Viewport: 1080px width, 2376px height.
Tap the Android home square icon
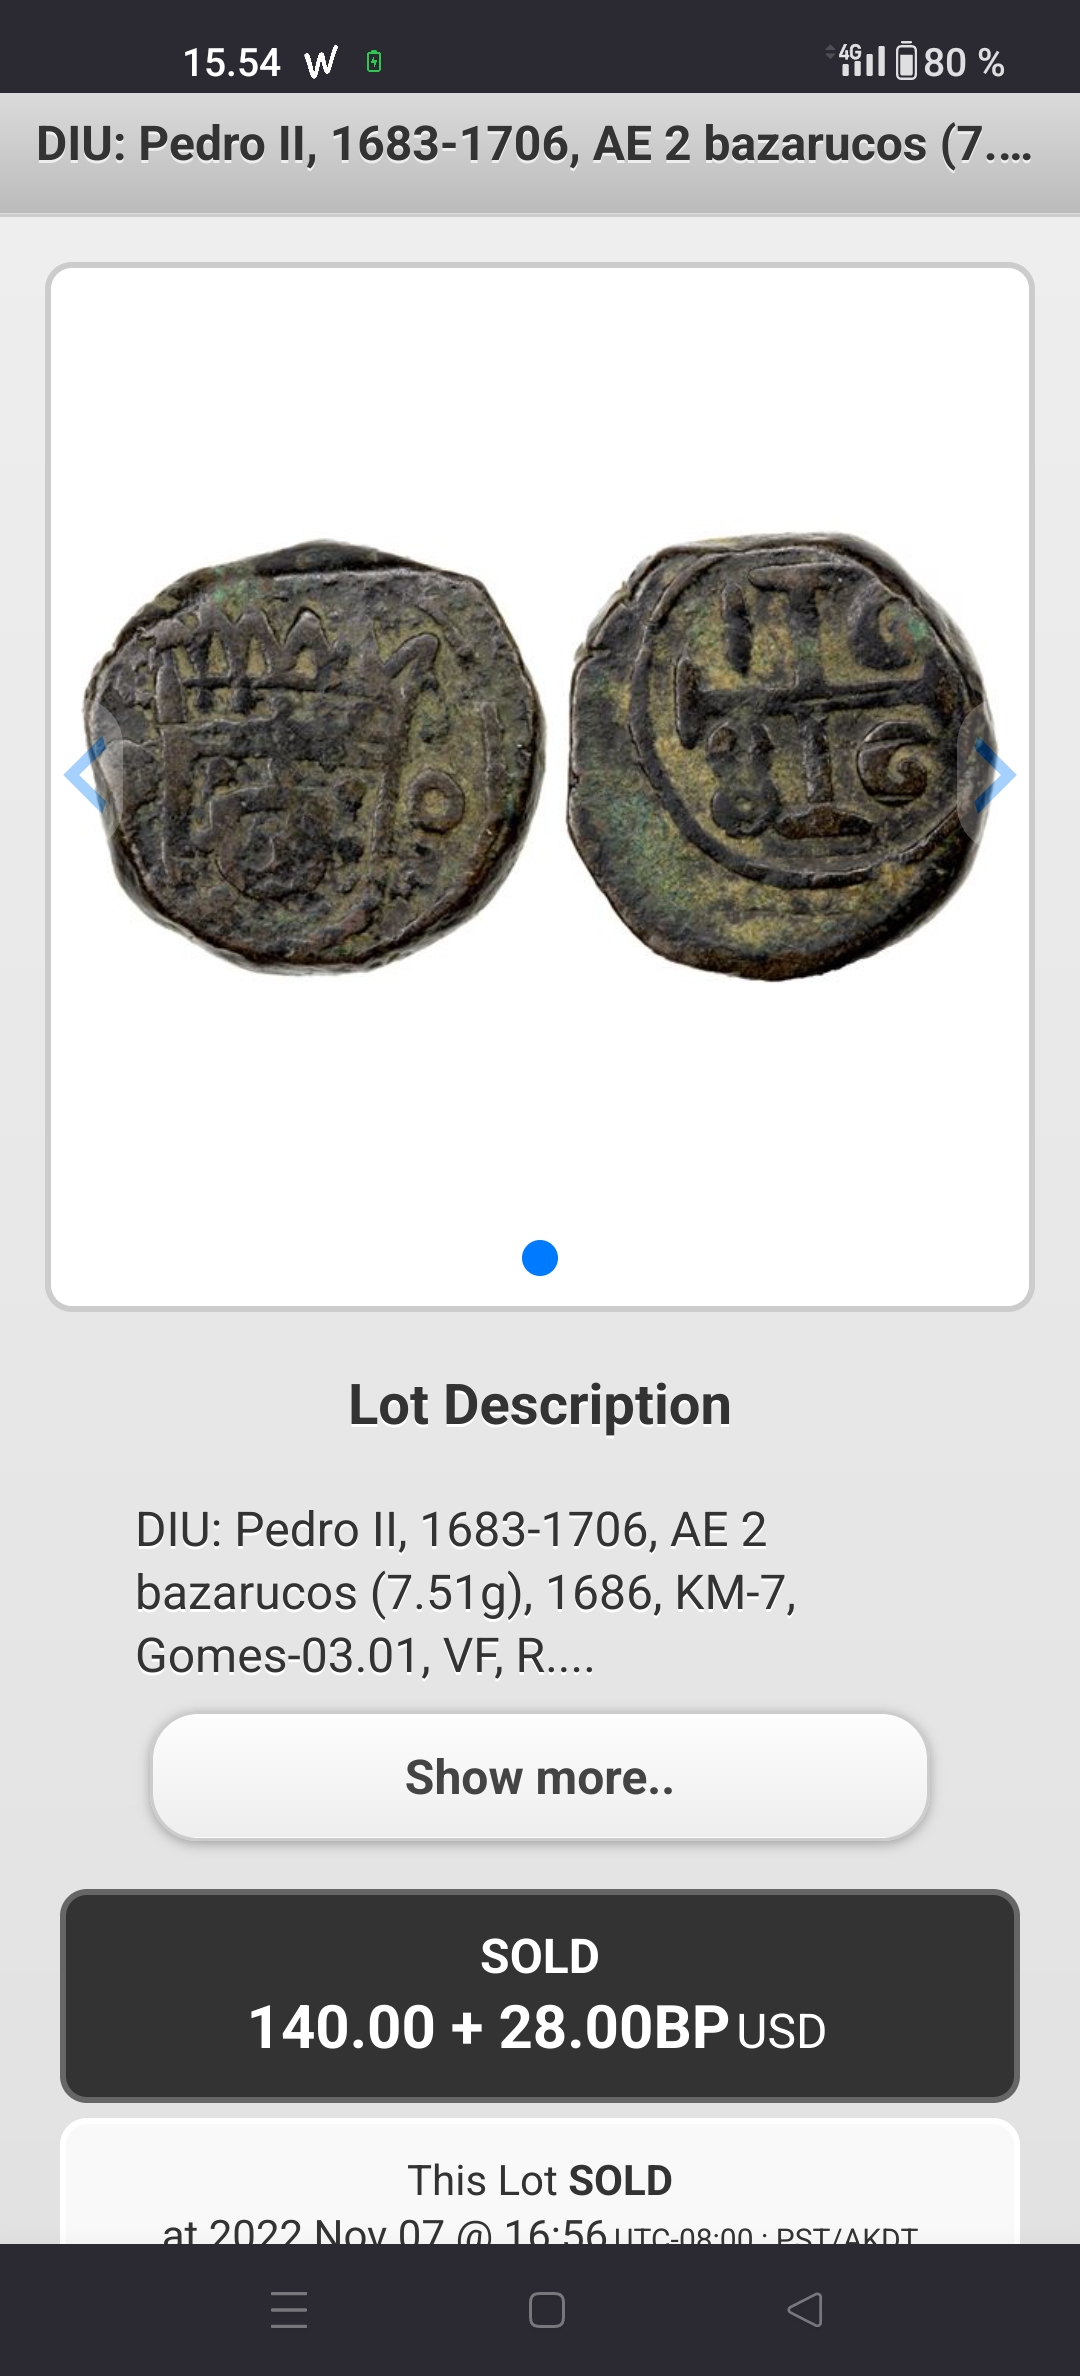(x=546, y=2310)
